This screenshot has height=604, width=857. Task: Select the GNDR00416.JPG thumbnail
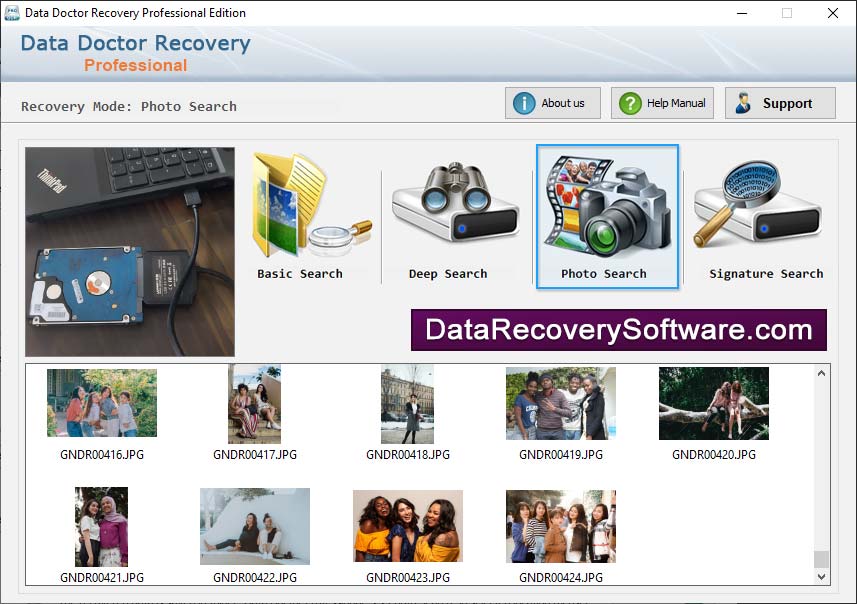[102, 403]
